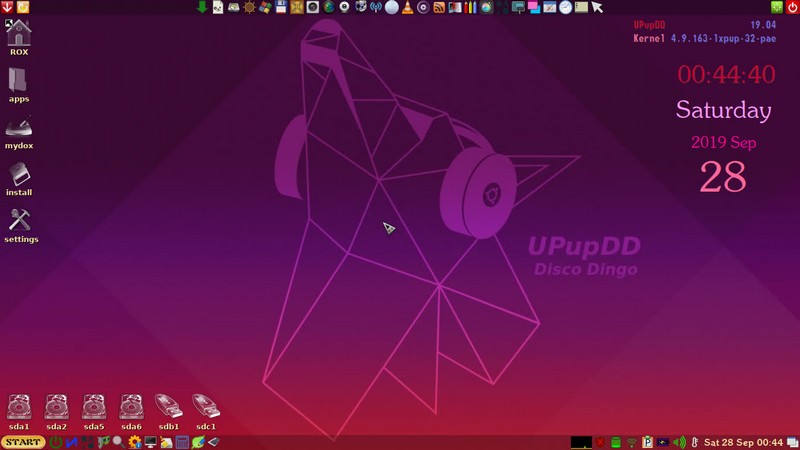This screenshot has height=450, width=800.
Task: Click the START menu button
Action: pos(23,442)
